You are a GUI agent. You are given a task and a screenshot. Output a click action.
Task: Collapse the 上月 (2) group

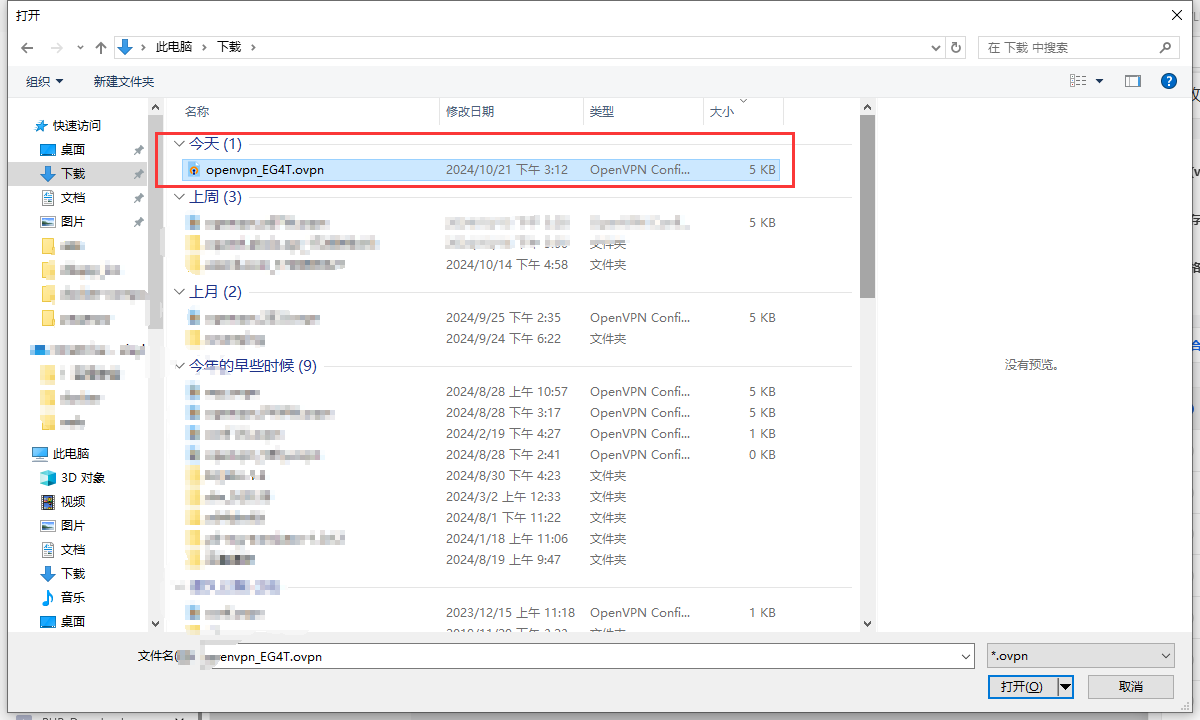179,292
